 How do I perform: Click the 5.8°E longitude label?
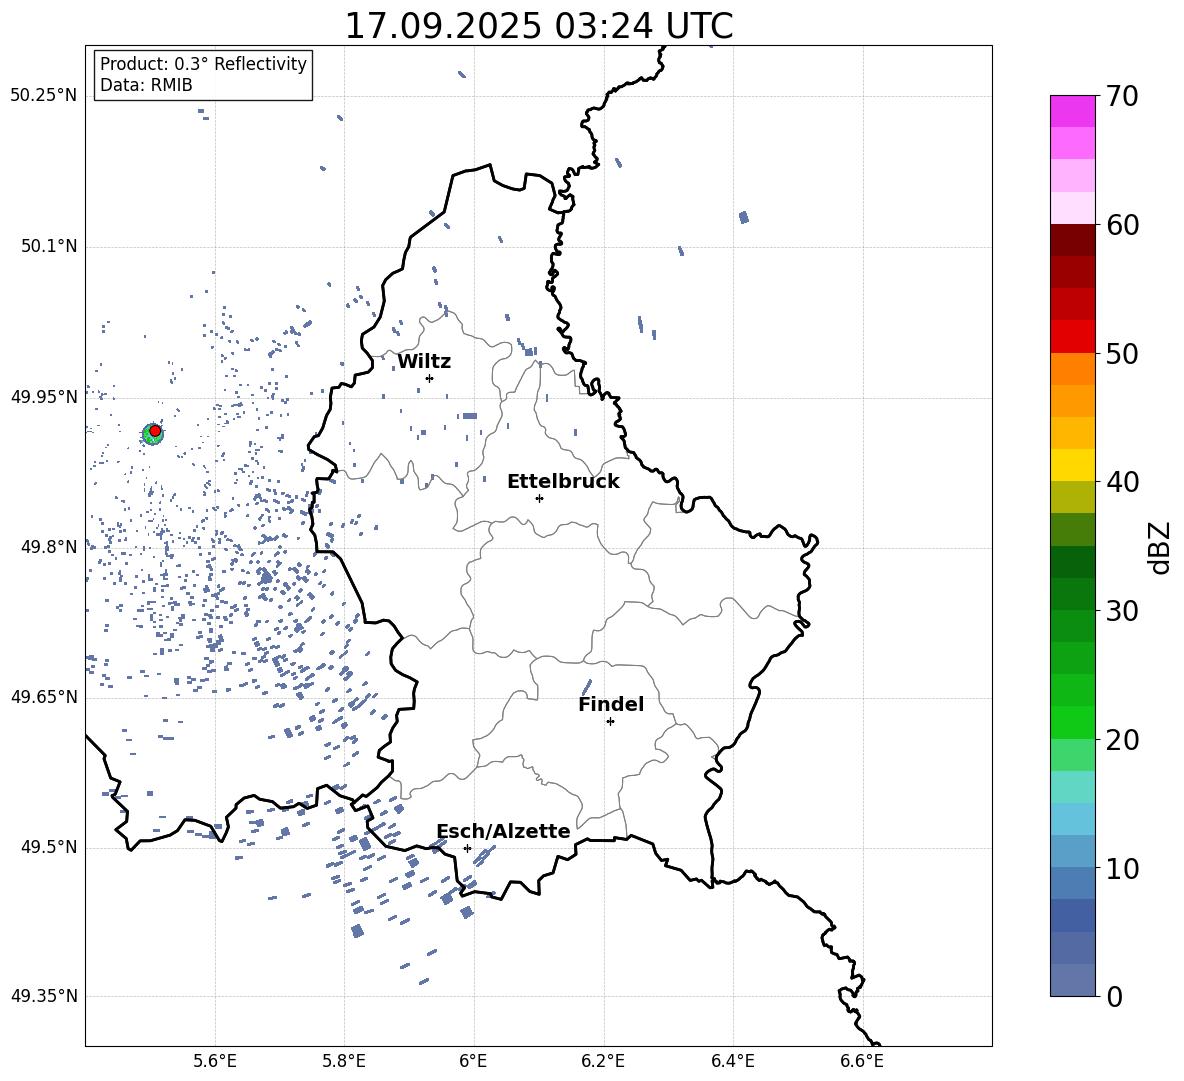point(344,1061)
